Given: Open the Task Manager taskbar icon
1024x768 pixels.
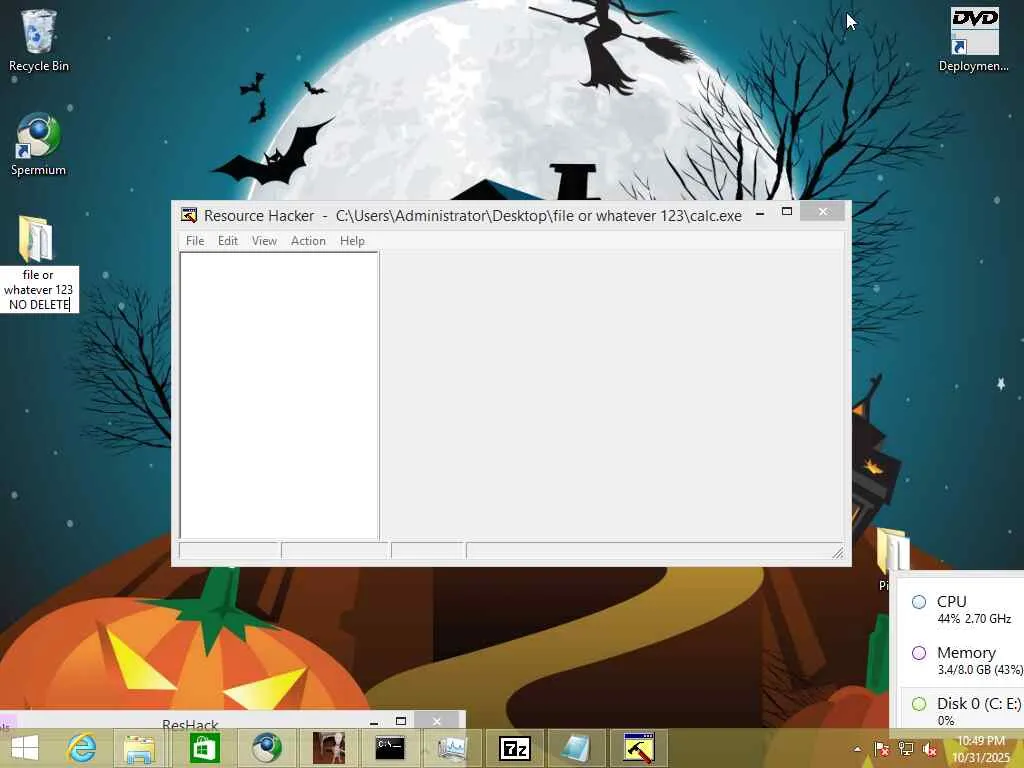Looking at the screenshot, I should 452,748.
